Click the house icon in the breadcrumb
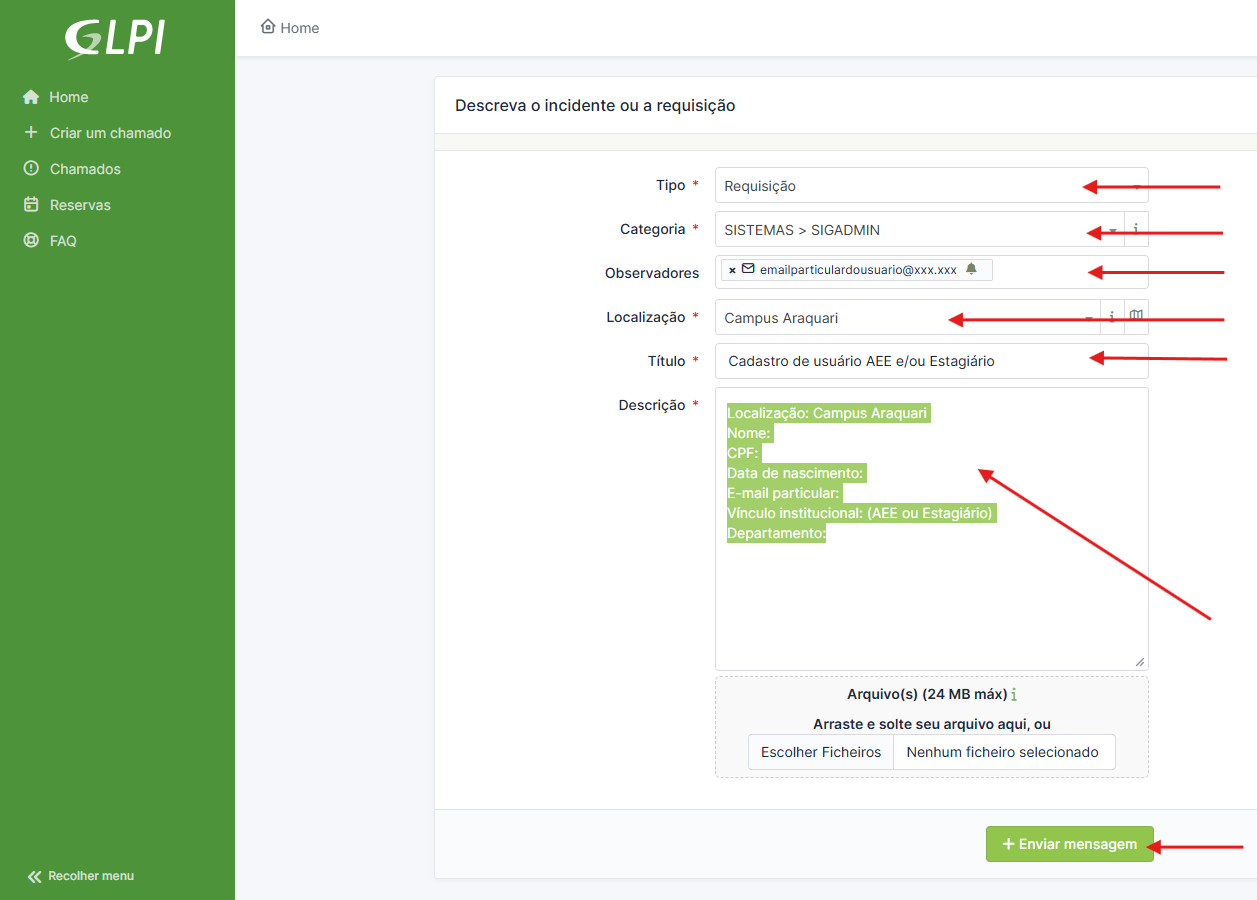This screenshot has width=1257, height=900. (267, 27)
